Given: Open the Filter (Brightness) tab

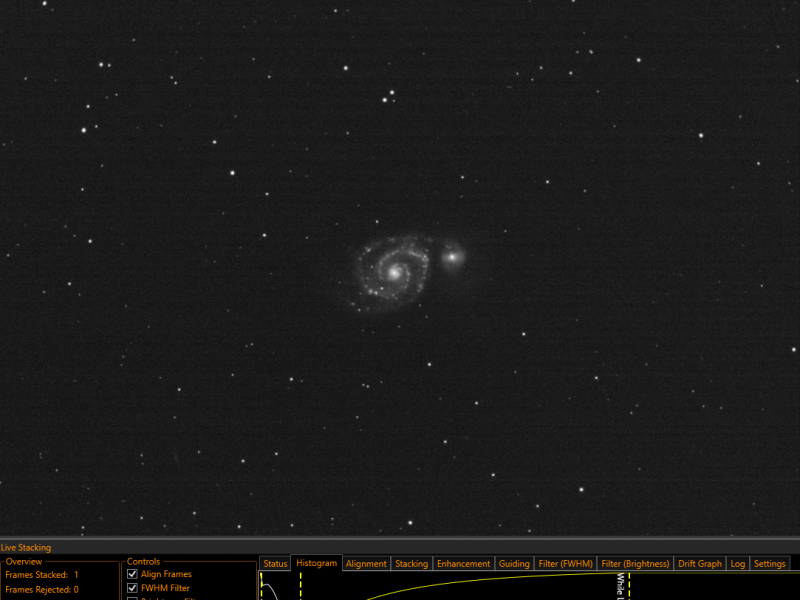Looking at the screenshot, I should tap(635, 564).
